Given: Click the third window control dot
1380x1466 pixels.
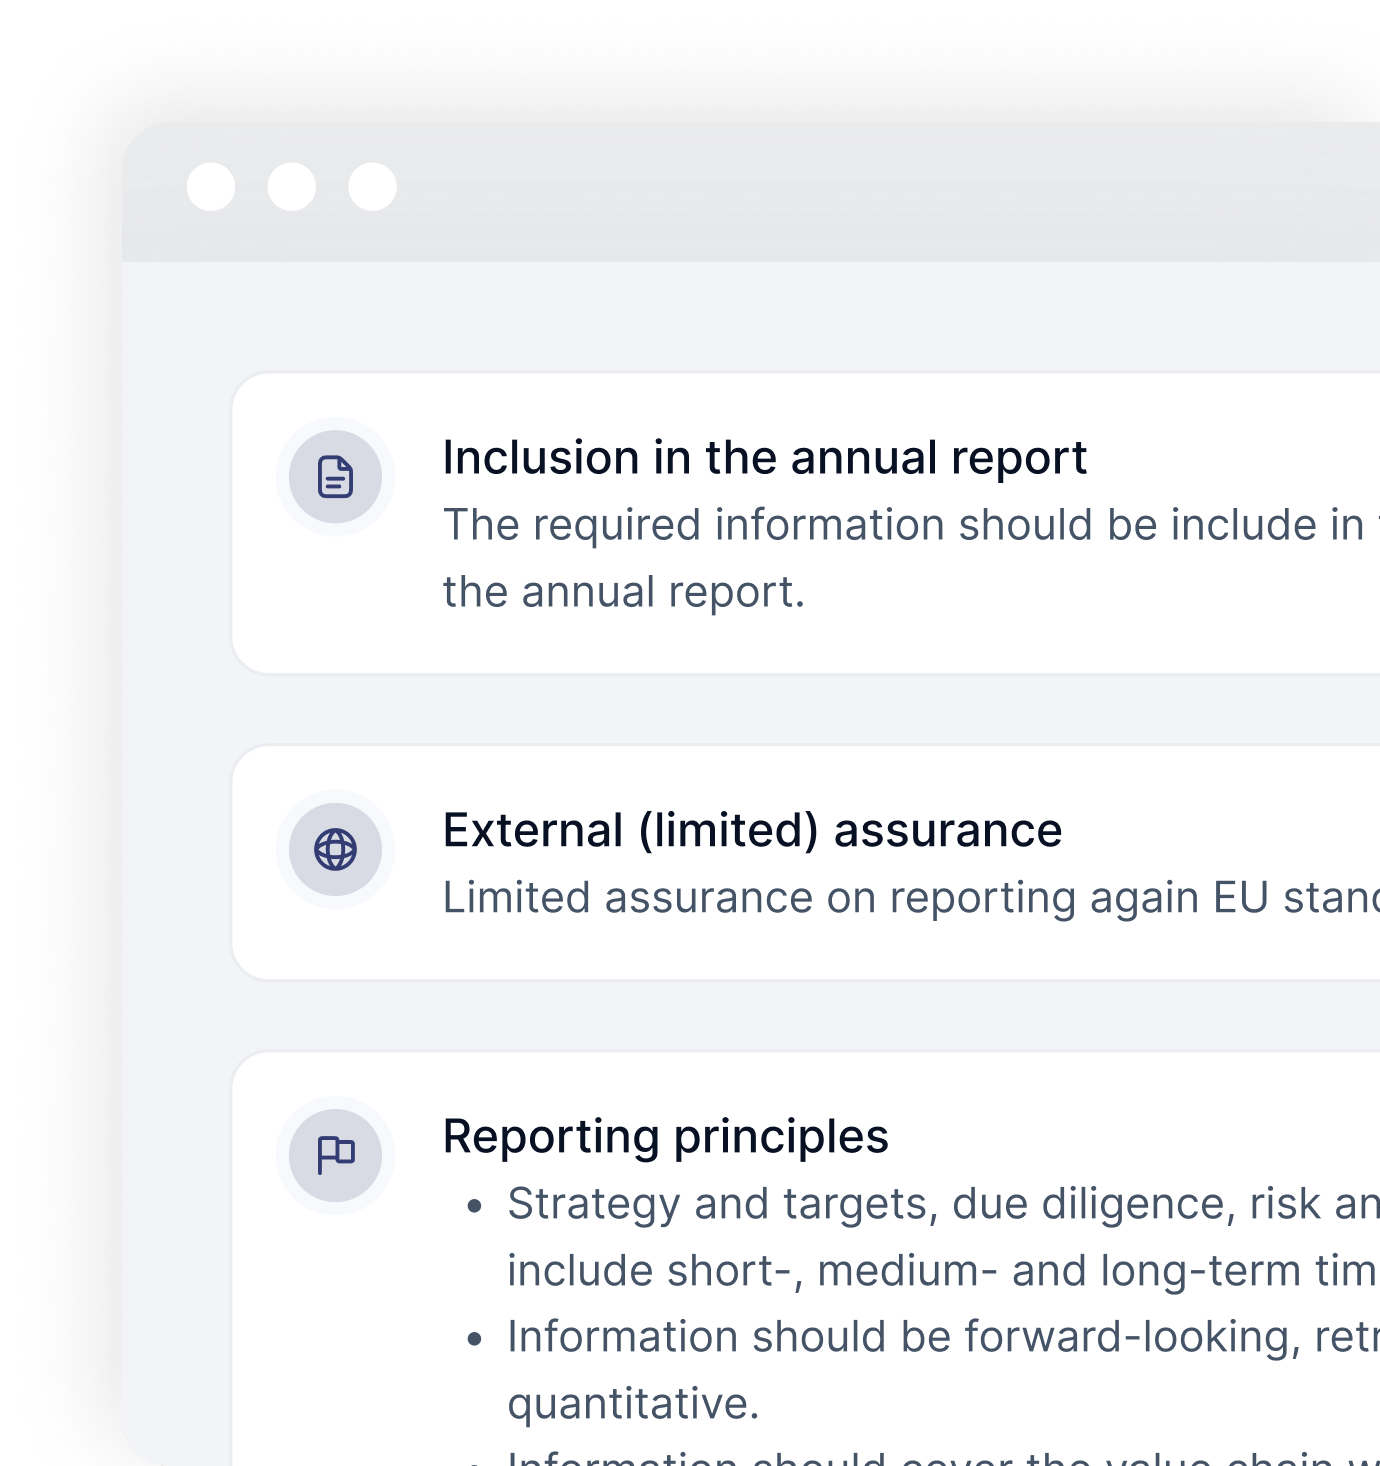Looking at the screenshot, I should click(x=372, y=187).
